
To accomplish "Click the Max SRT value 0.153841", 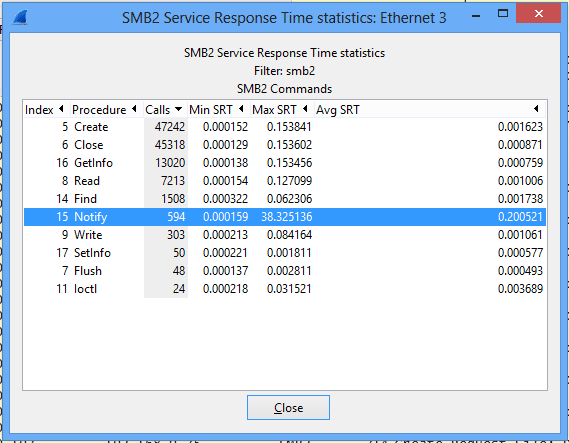I will 289,127.
